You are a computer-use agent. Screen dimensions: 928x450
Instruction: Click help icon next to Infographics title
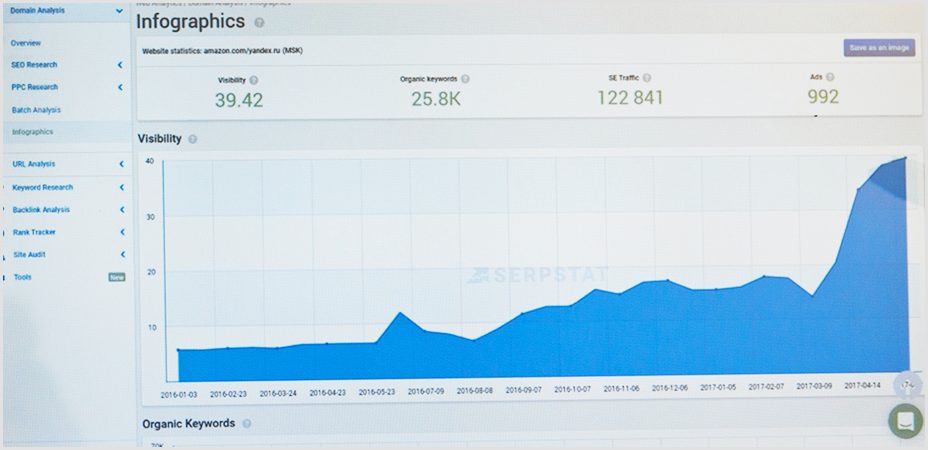[x=260, y=22]
